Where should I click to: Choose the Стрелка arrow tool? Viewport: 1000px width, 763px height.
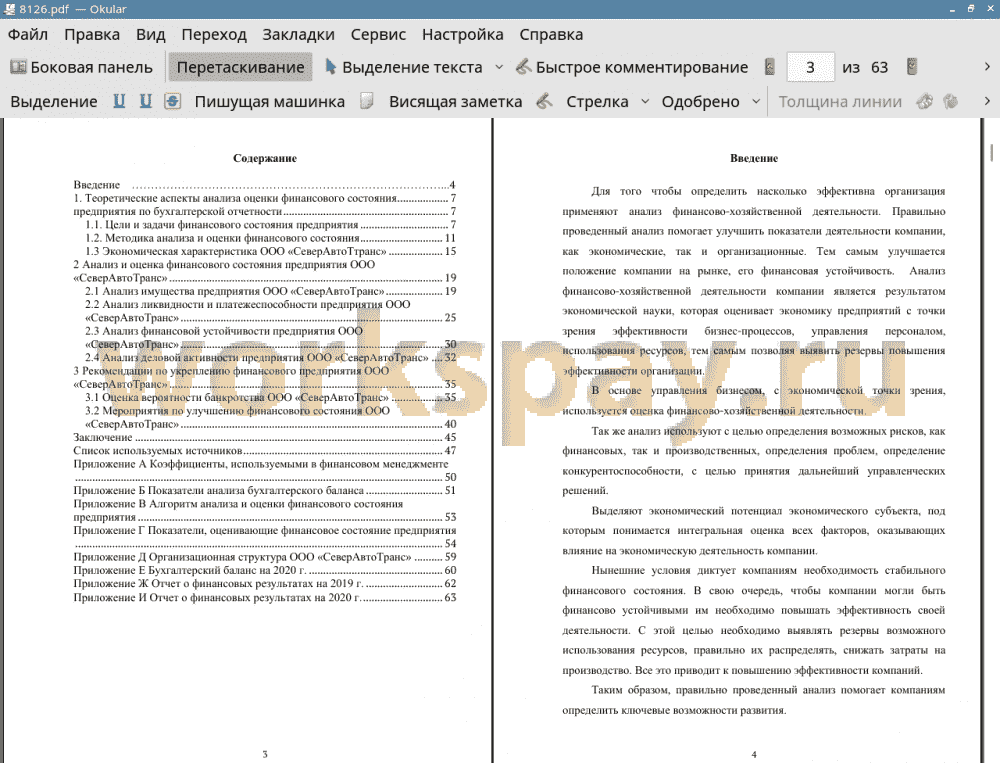597,101
